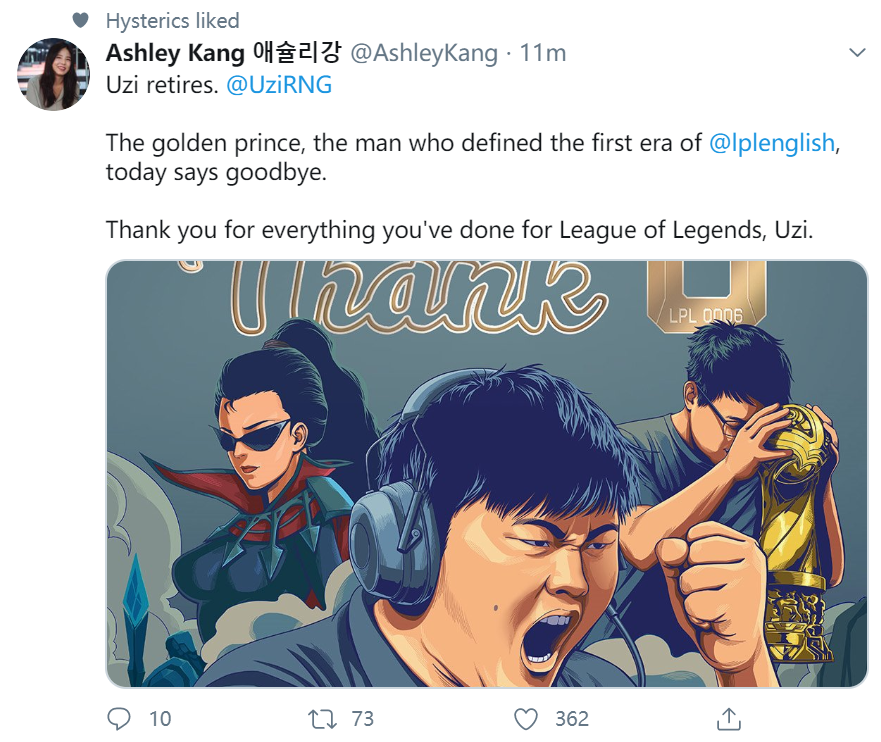Click the 'Uzi retires.' tweet text
This screenshot has height=742, width=881.
tap(162, 85)
